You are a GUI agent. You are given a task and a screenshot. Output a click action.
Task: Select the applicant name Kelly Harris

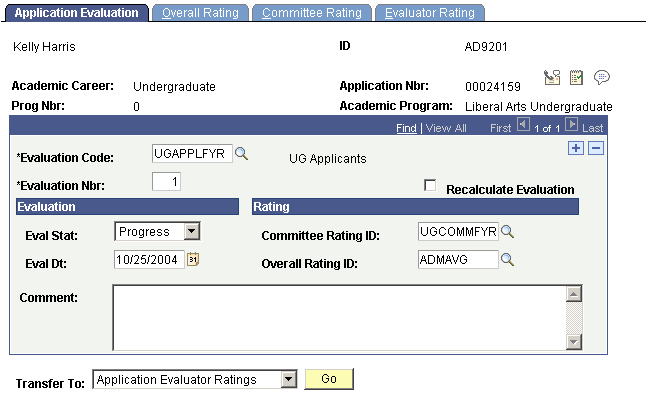(x=44, y=47)
